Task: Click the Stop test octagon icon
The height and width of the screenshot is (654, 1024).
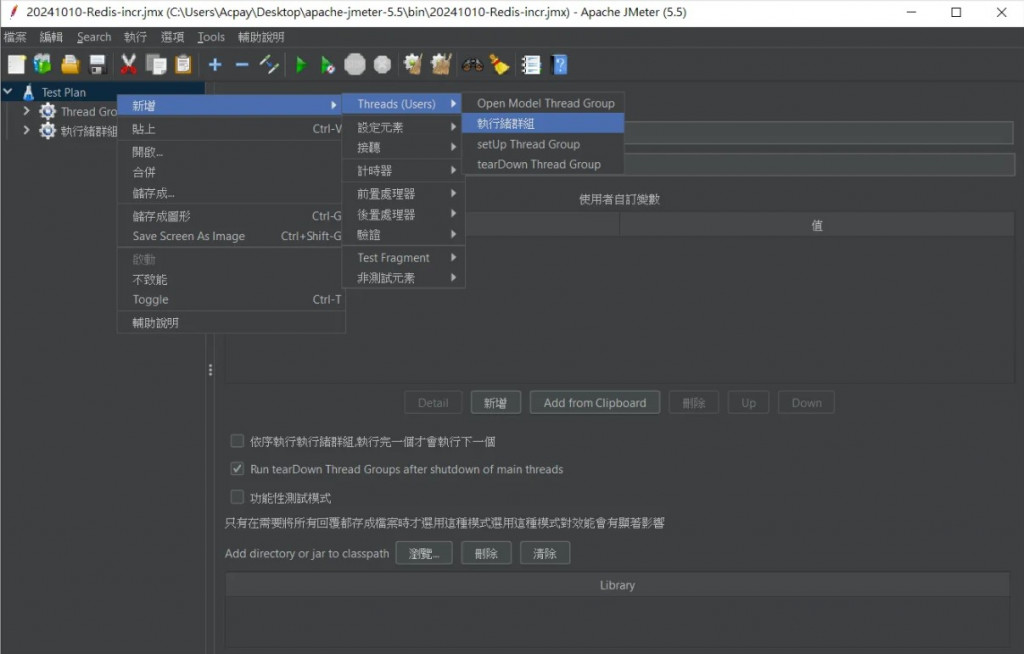Action: tap(355, 65)
